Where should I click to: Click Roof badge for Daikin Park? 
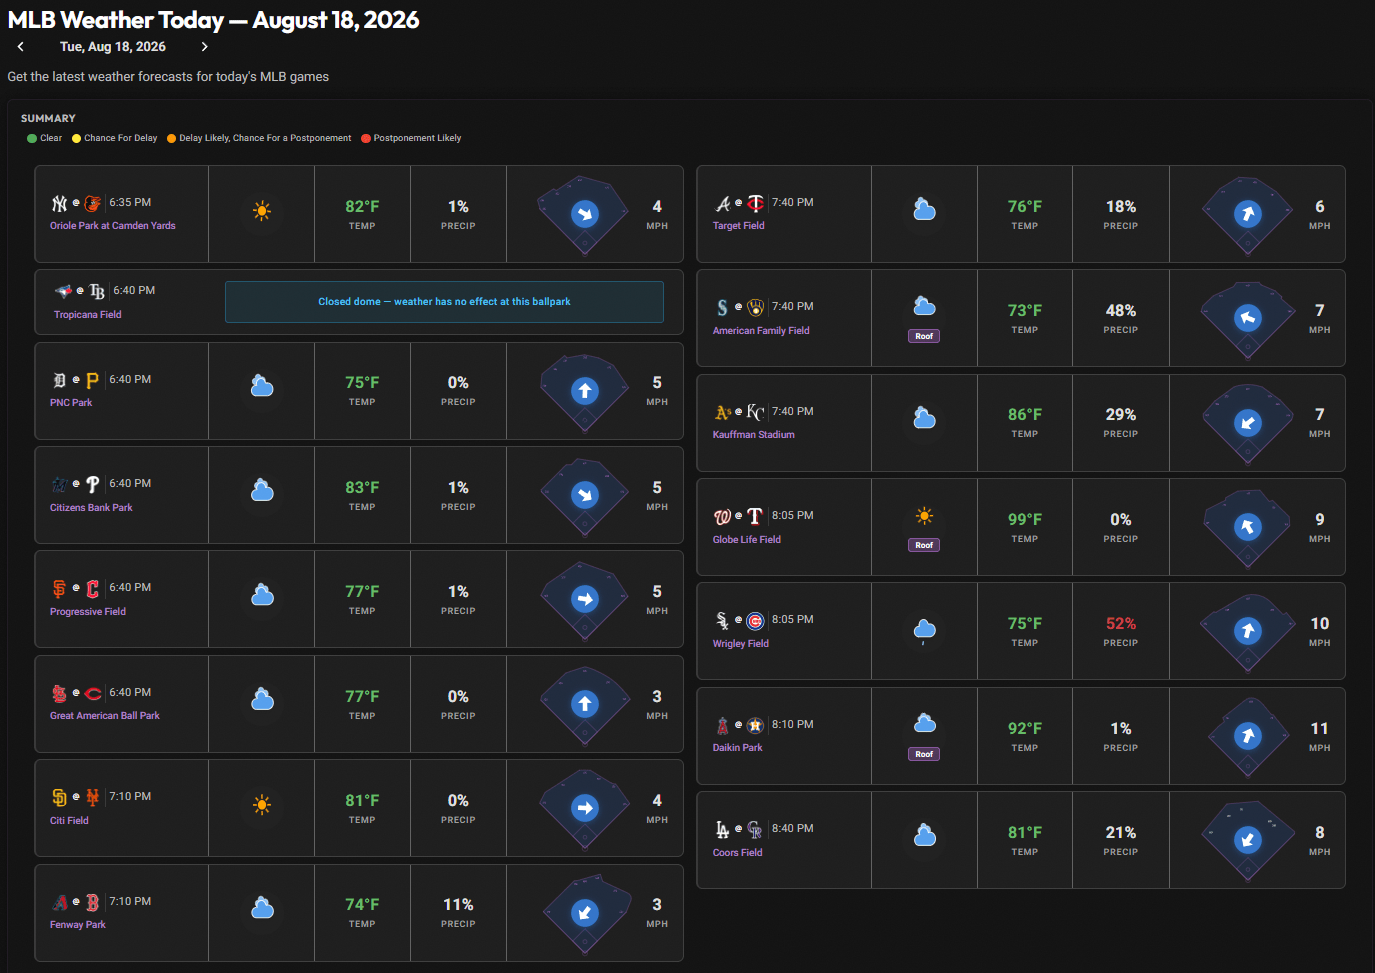[x=925, y=754]
